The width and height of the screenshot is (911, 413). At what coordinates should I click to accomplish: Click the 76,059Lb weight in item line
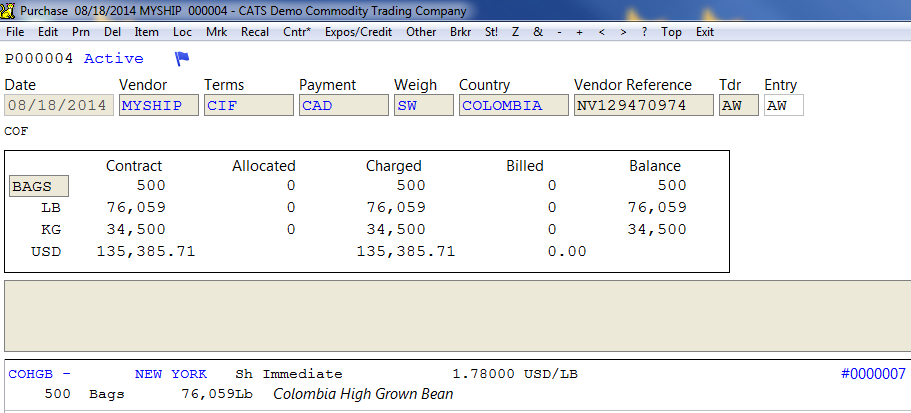click(217, 394)
